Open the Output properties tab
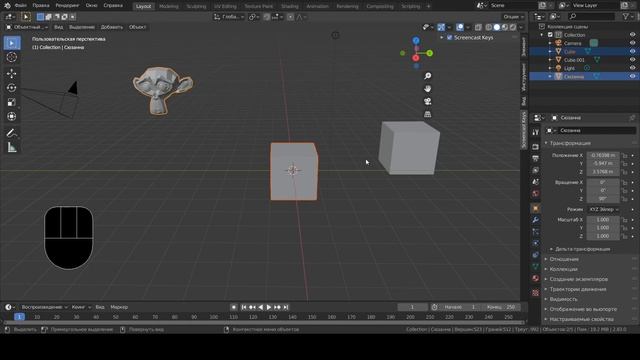Screen dimensions: 640x360 tap(536, 158)
